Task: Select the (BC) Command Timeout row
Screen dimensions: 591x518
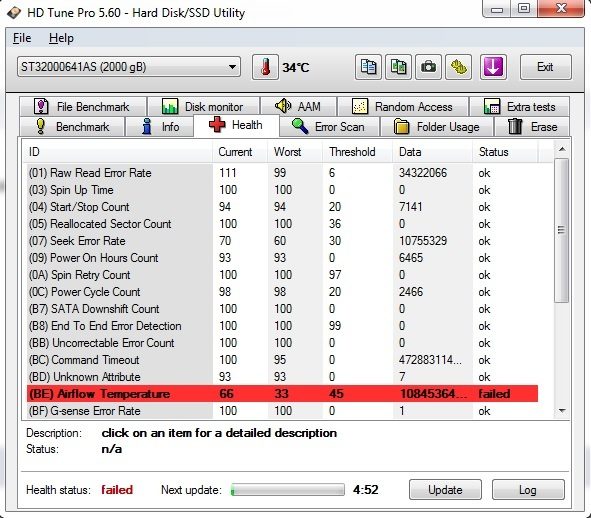Action: [x=282, y=360]
